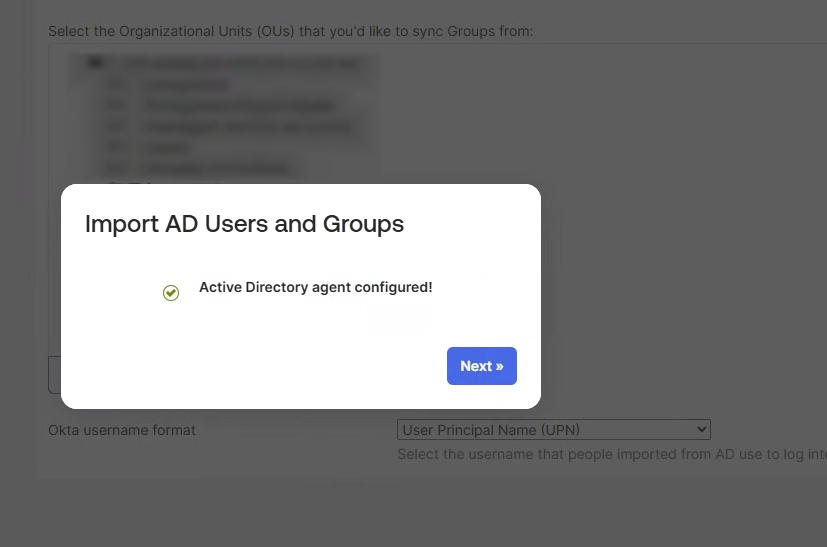This screenshot has height=547, width=827.
Task: Select the blurred ForeignSecurityPrincipals OU label
Action: pos(239,105)
